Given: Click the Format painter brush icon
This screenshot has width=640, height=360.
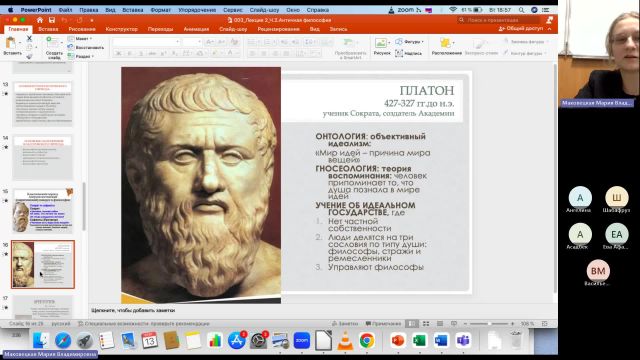Looking at the screenshot, I should point(29,56).
